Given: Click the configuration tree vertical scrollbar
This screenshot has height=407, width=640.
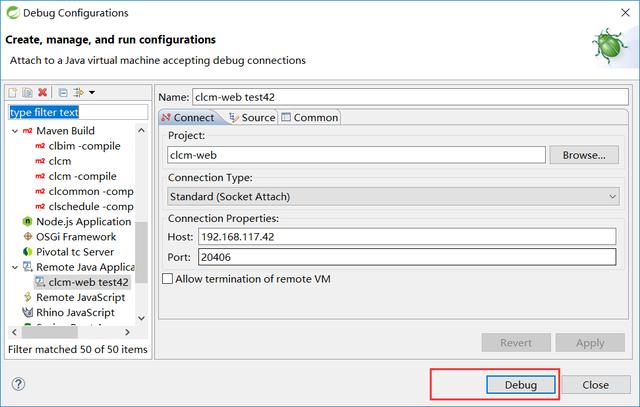Looking at the screenshot, I should pos(142,250).
